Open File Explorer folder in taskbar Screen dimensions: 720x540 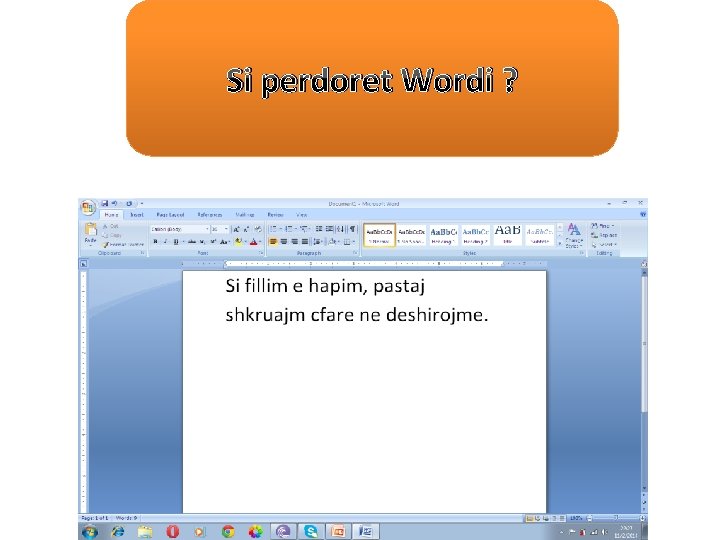click(x=145, y=531)
